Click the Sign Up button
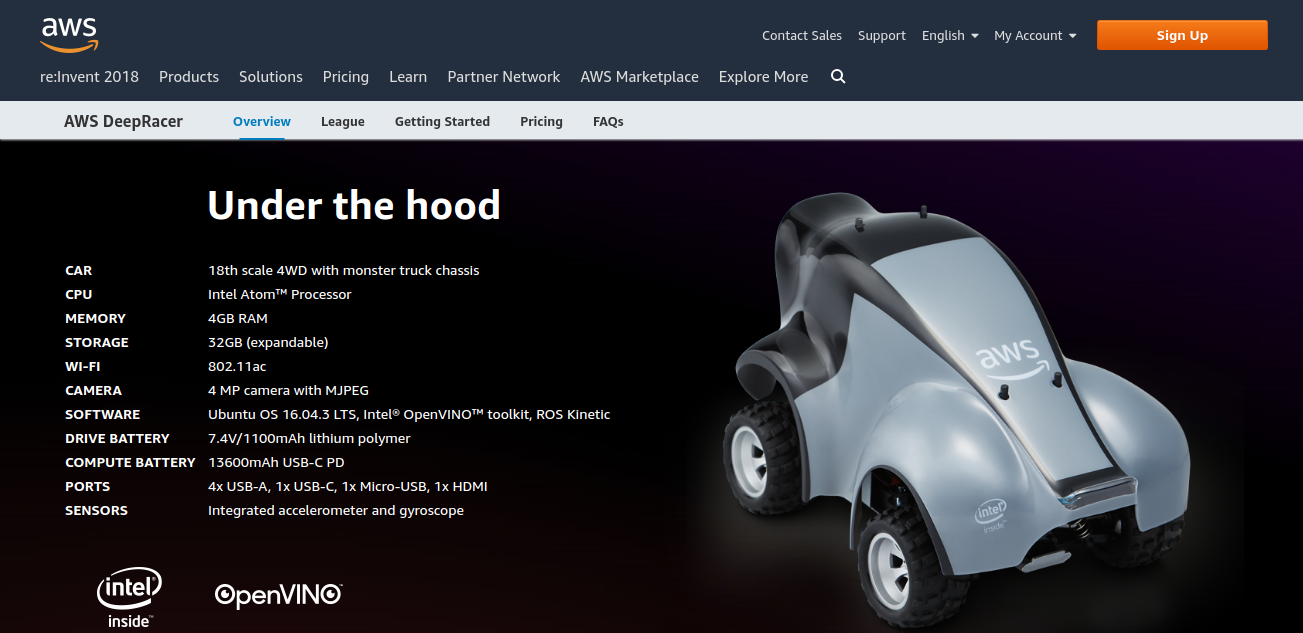The height and width of the screenshot is (633, 1303). 1182,35
